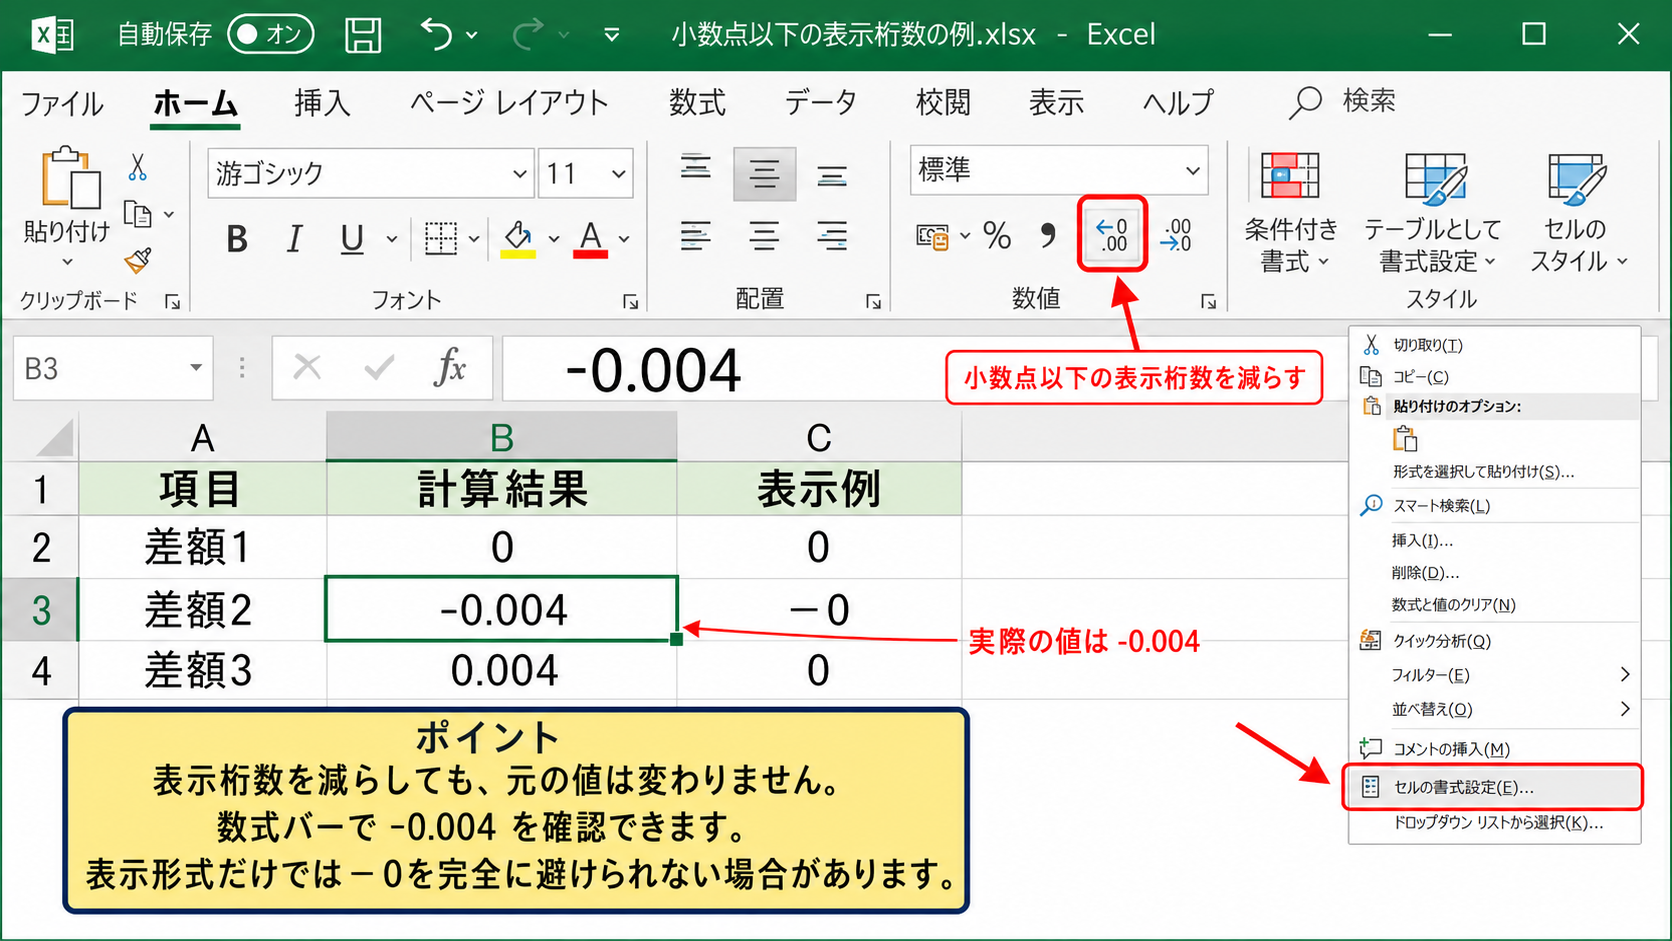
Task: Click the align text right icon
Action: [832, 237]
